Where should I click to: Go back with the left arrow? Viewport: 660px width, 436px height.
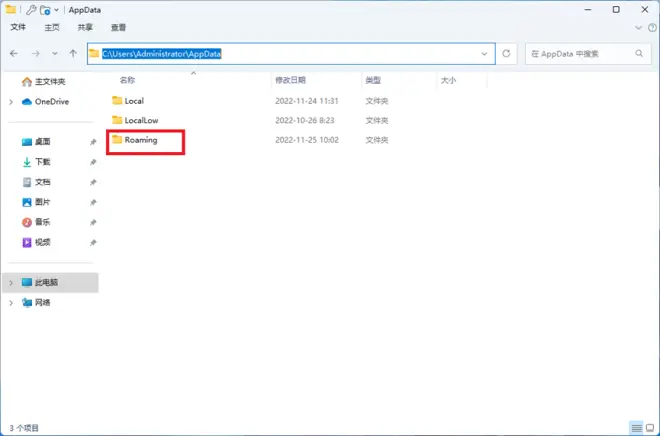coord(14,53)
